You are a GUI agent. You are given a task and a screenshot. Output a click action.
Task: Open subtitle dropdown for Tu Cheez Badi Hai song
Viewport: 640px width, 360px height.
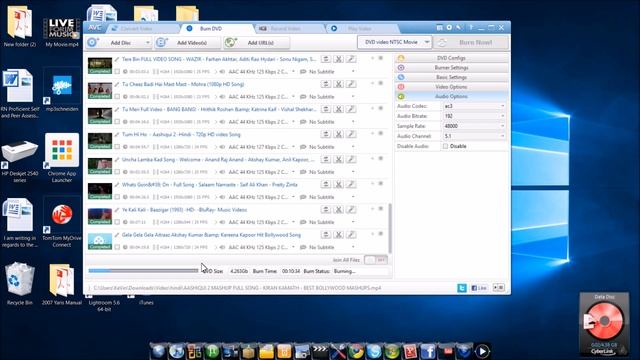coord(353,97)
